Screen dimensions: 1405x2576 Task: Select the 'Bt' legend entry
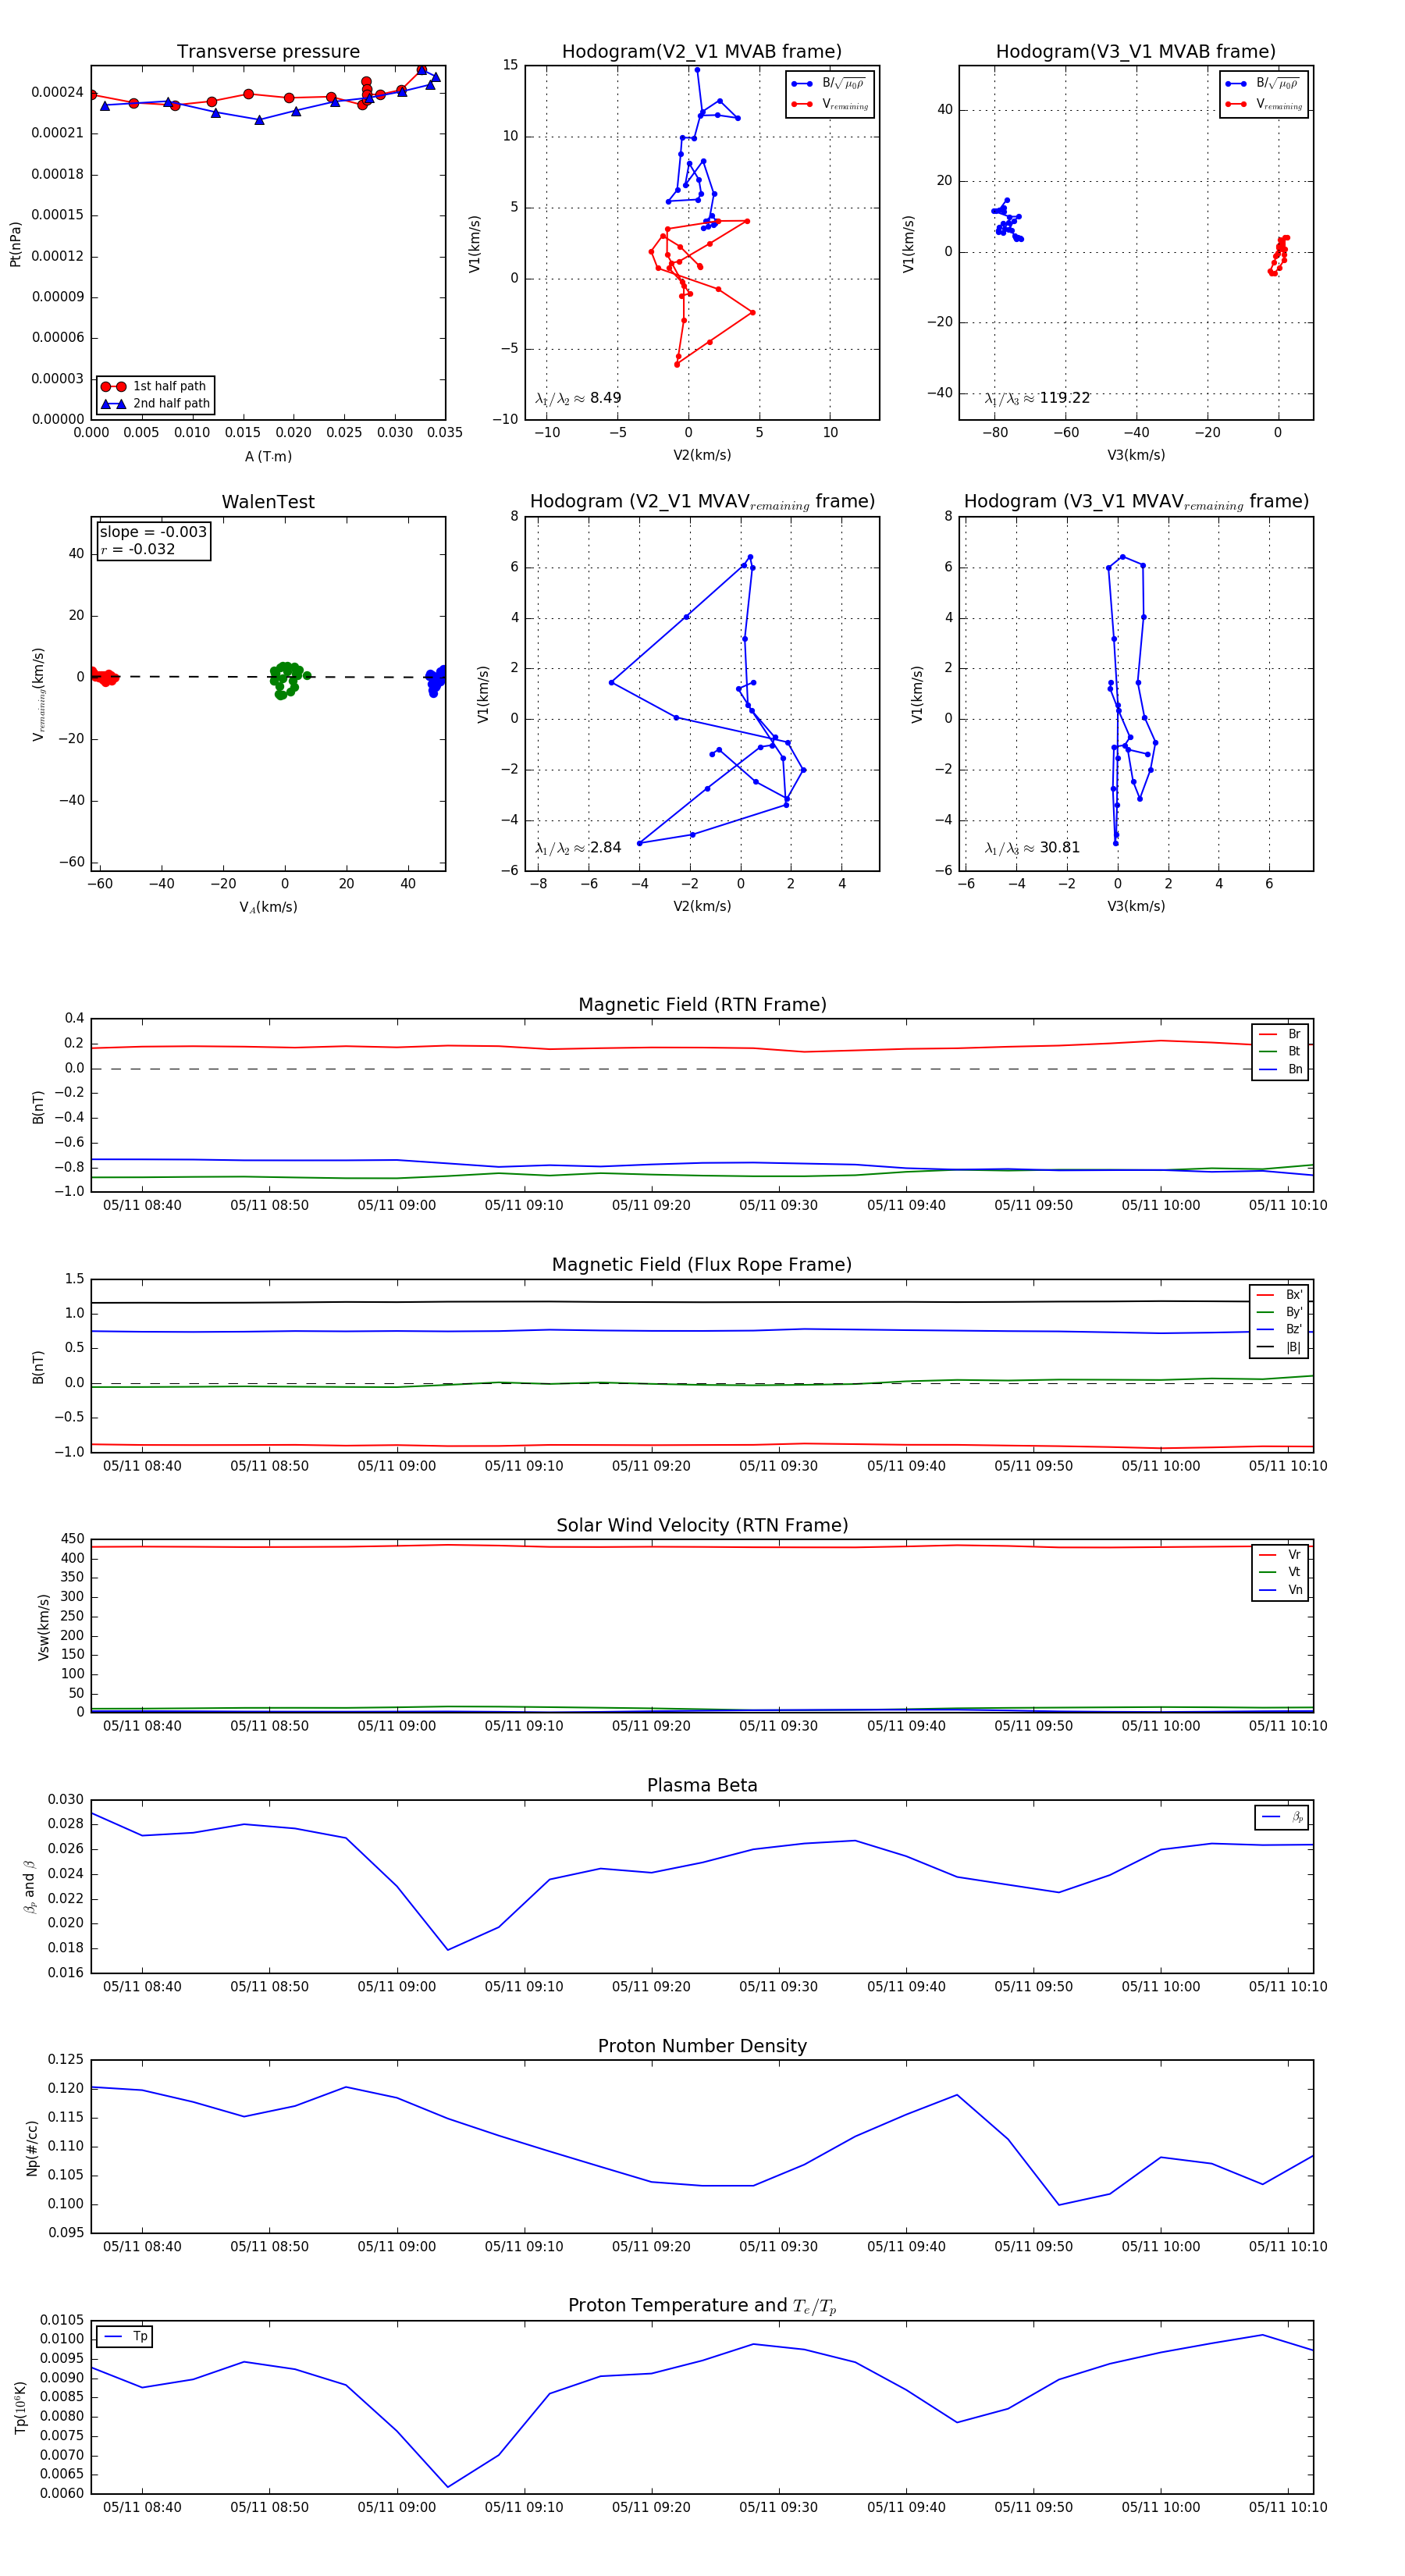click(1281, 1051)
